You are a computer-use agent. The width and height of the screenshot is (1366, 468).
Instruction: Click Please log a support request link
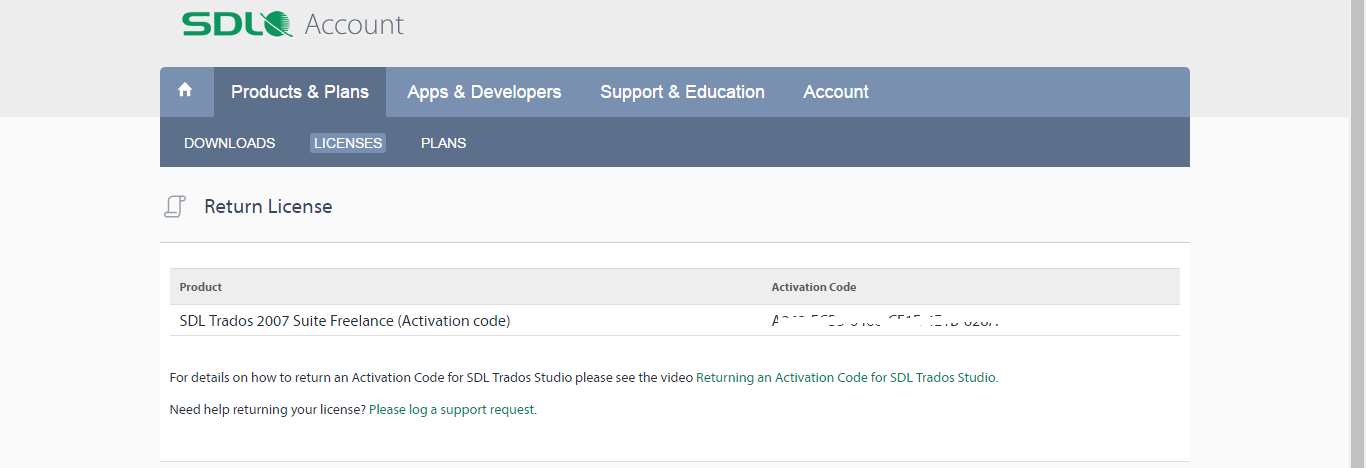tap(452, 410)
